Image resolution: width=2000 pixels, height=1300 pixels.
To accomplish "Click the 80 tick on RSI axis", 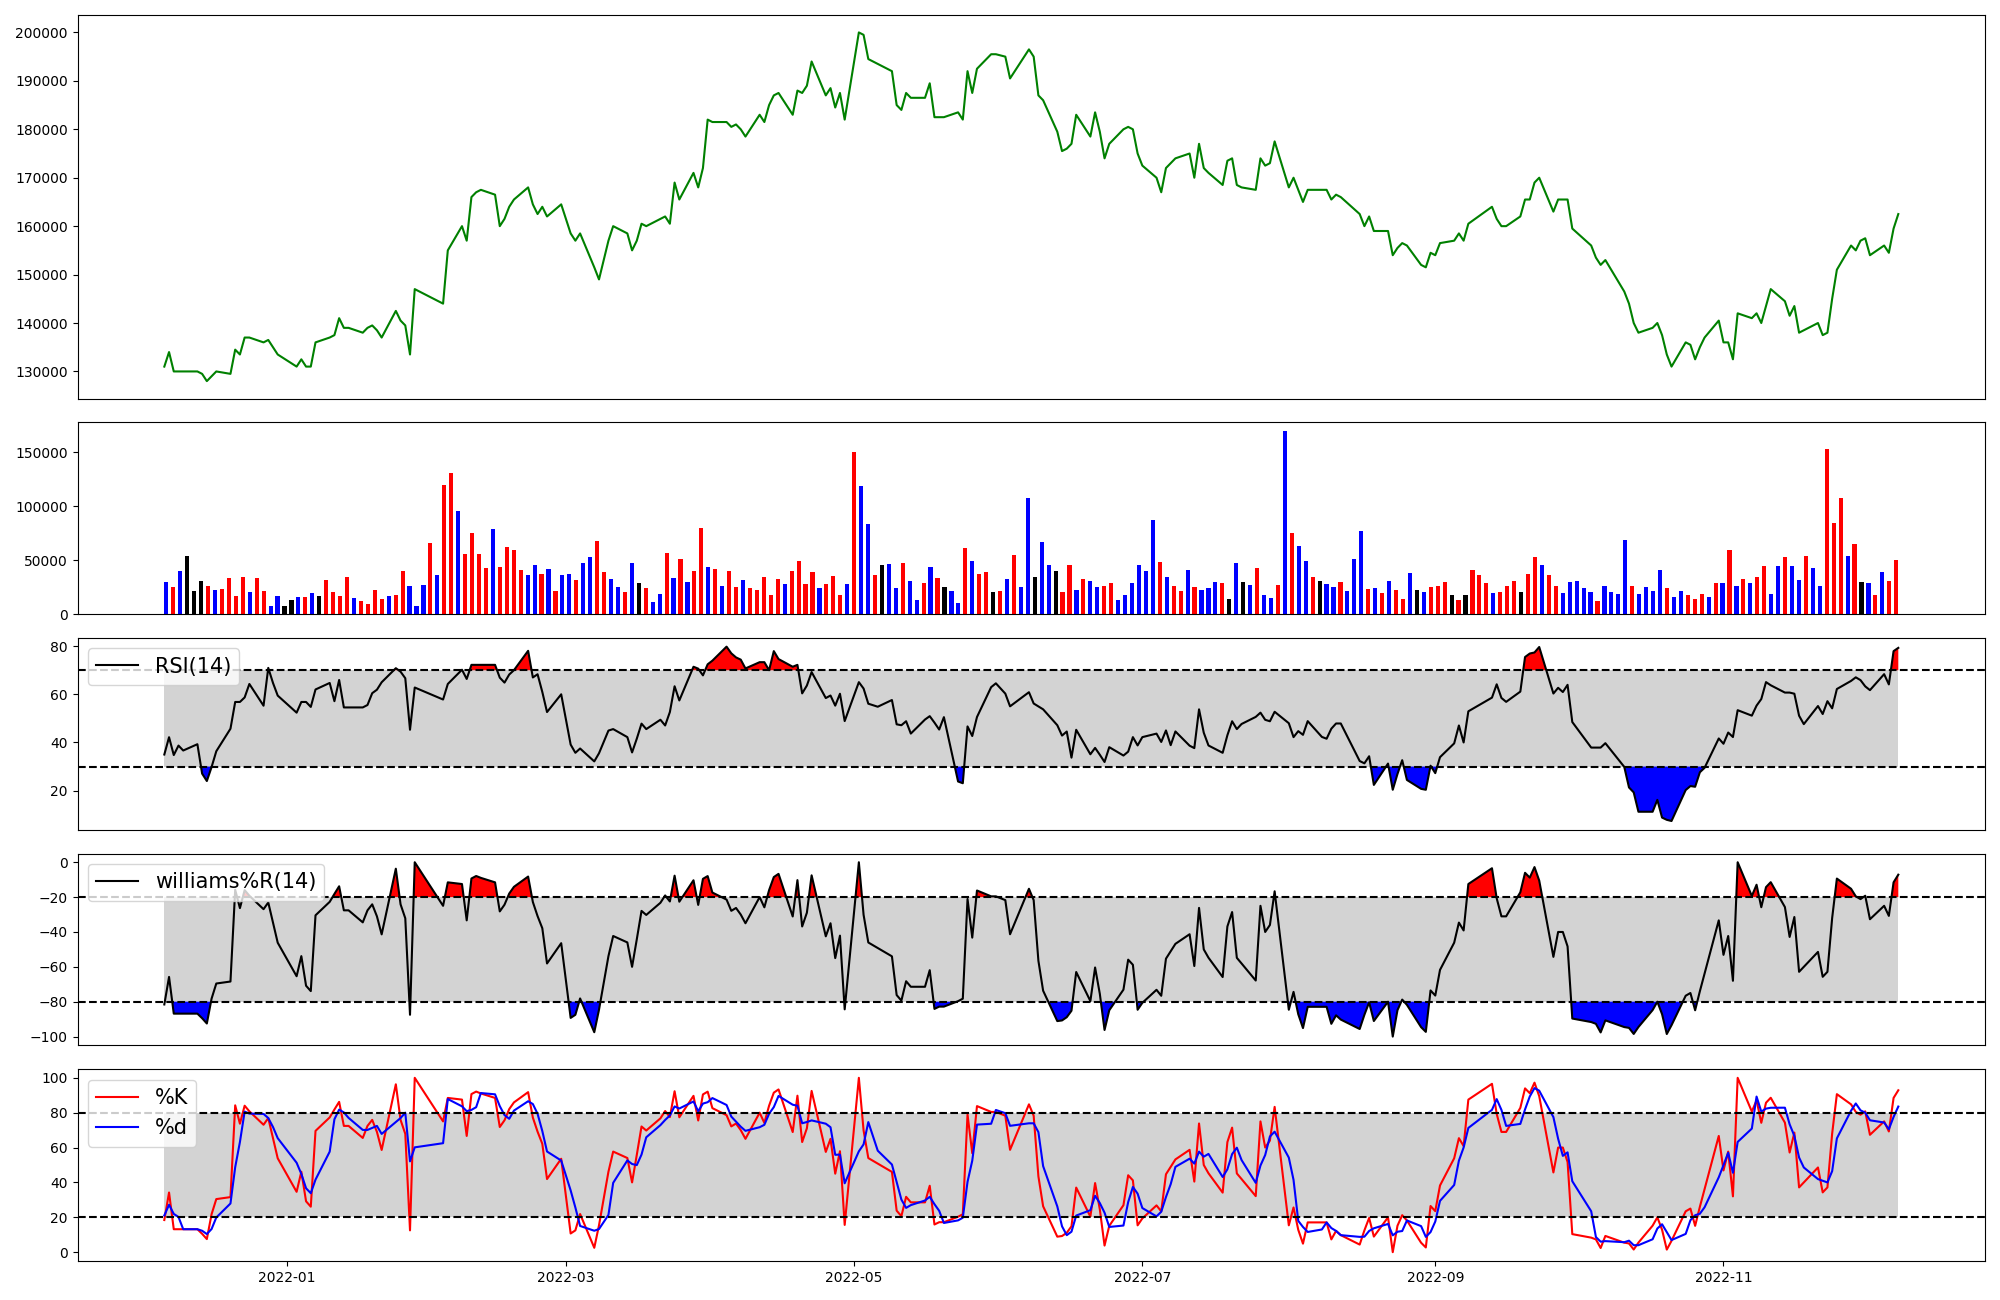I will point(58,647).
